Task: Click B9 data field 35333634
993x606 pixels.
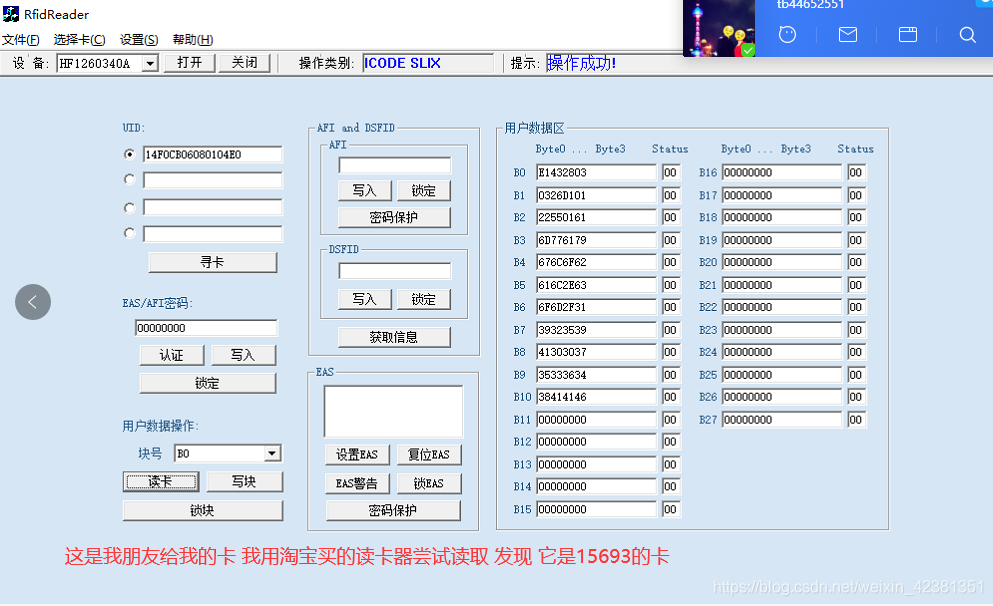Action: click(x=596, y=375)
